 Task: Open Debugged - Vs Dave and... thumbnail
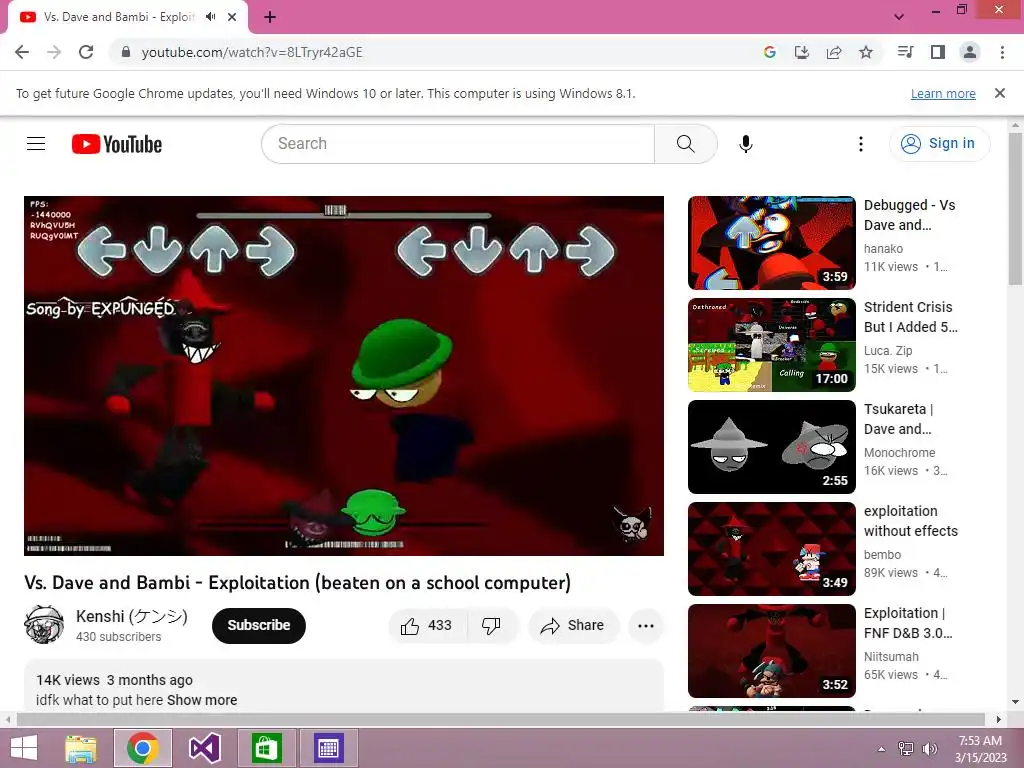pyautogui.click(x=771, y=243)
